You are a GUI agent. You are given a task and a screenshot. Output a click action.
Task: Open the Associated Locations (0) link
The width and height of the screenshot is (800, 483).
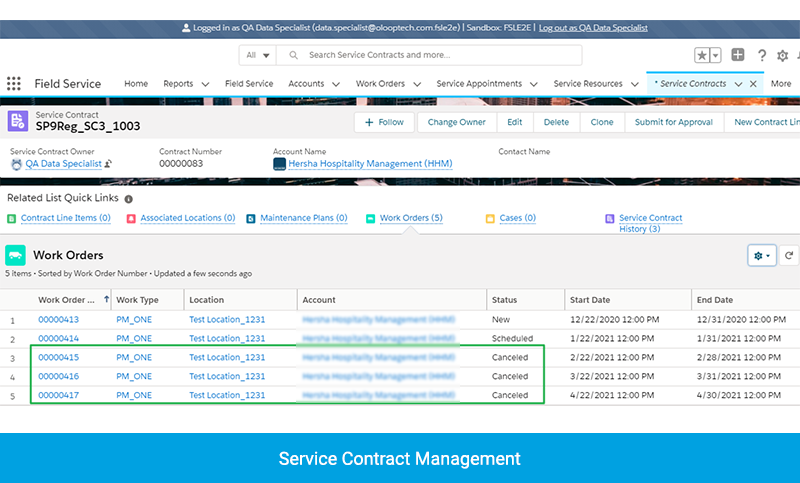188,218
